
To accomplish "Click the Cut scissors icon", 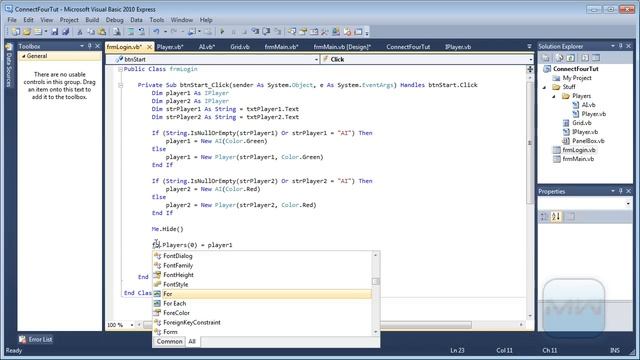I will (80, 31).
